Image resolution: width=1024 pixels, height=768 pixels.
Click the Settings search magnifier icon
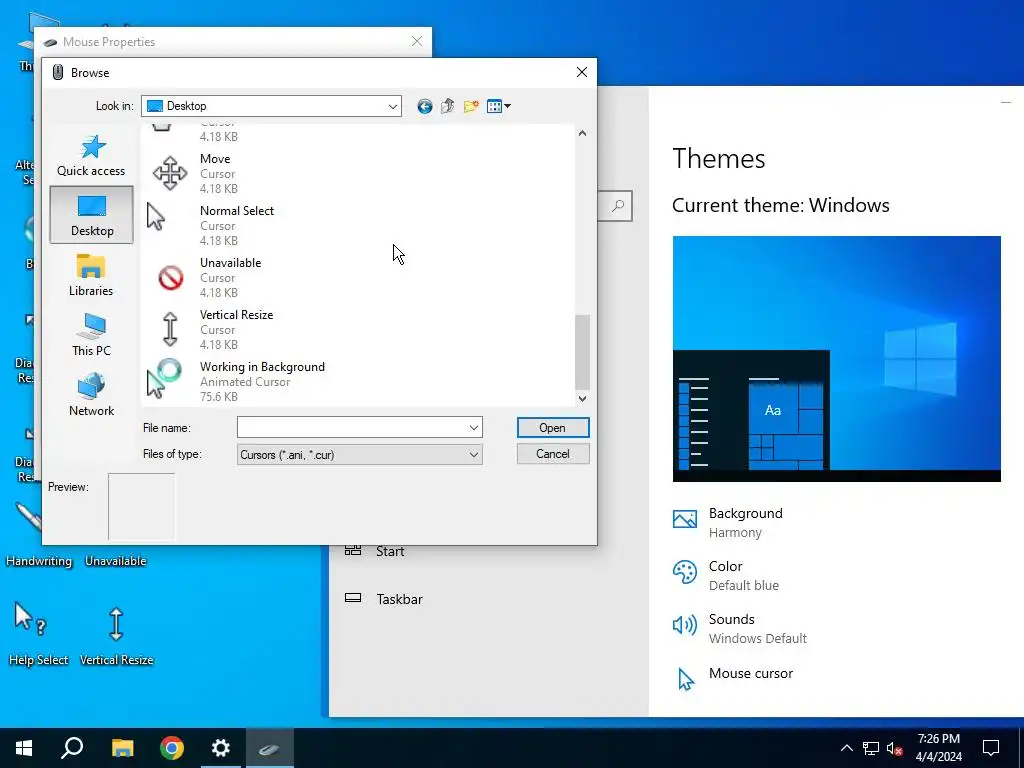pyautogui.click(x=618, y=206)
